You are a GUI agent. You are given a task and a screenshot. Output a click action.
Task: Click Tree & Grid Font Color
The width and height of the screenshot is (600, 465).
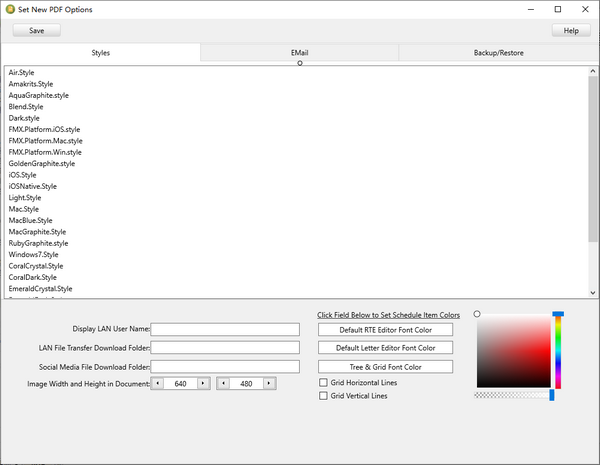pos(385,367)
